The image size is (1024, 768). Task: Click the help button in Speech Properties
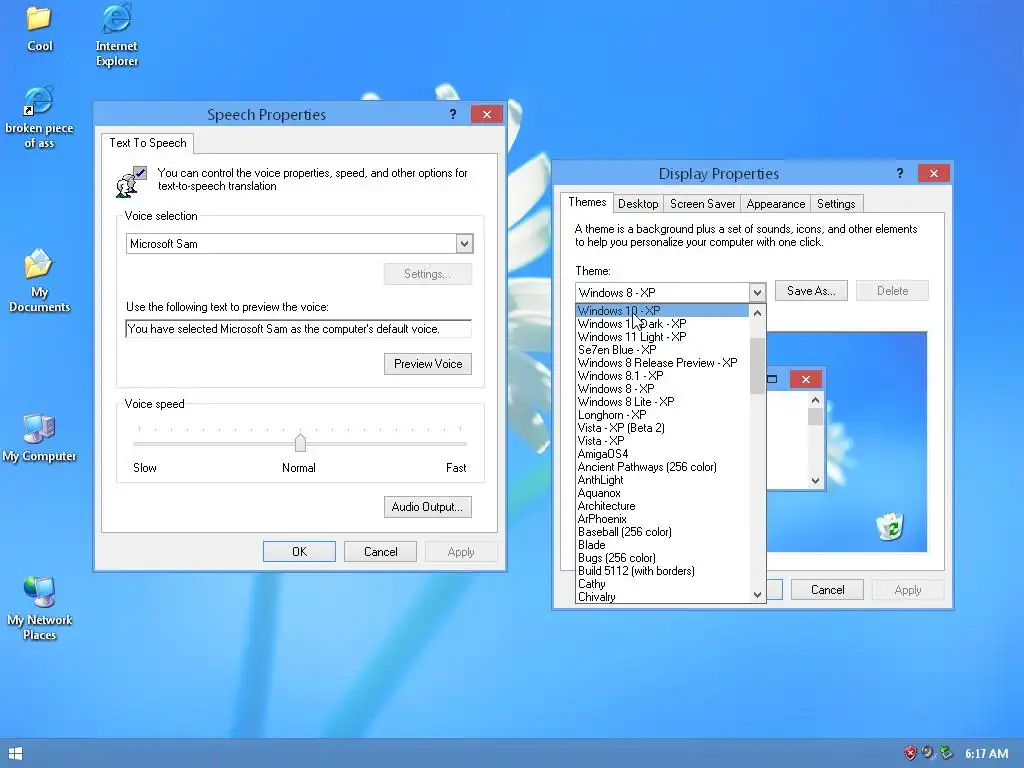pyautogui.click(x=453, y=114)
